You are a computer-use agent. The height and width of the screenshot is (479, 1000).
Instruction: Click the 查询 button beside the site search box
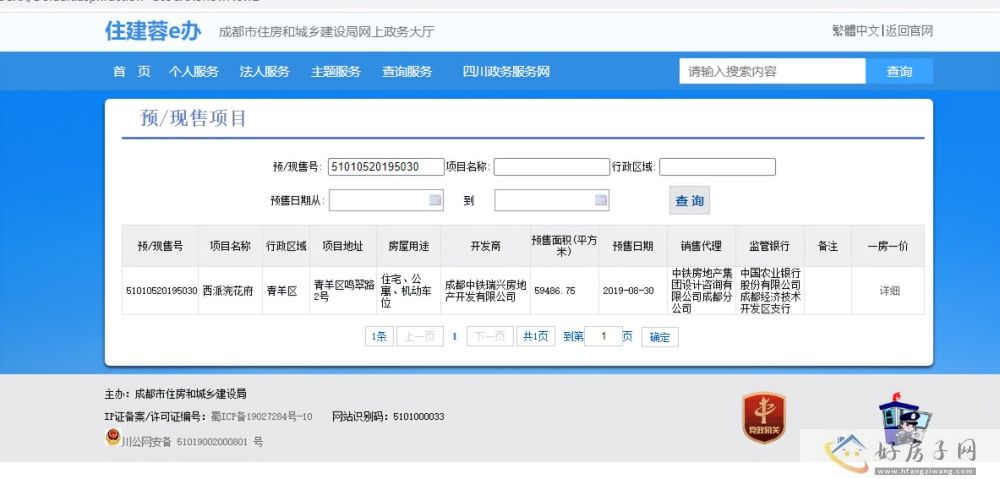tap(899, 71)
